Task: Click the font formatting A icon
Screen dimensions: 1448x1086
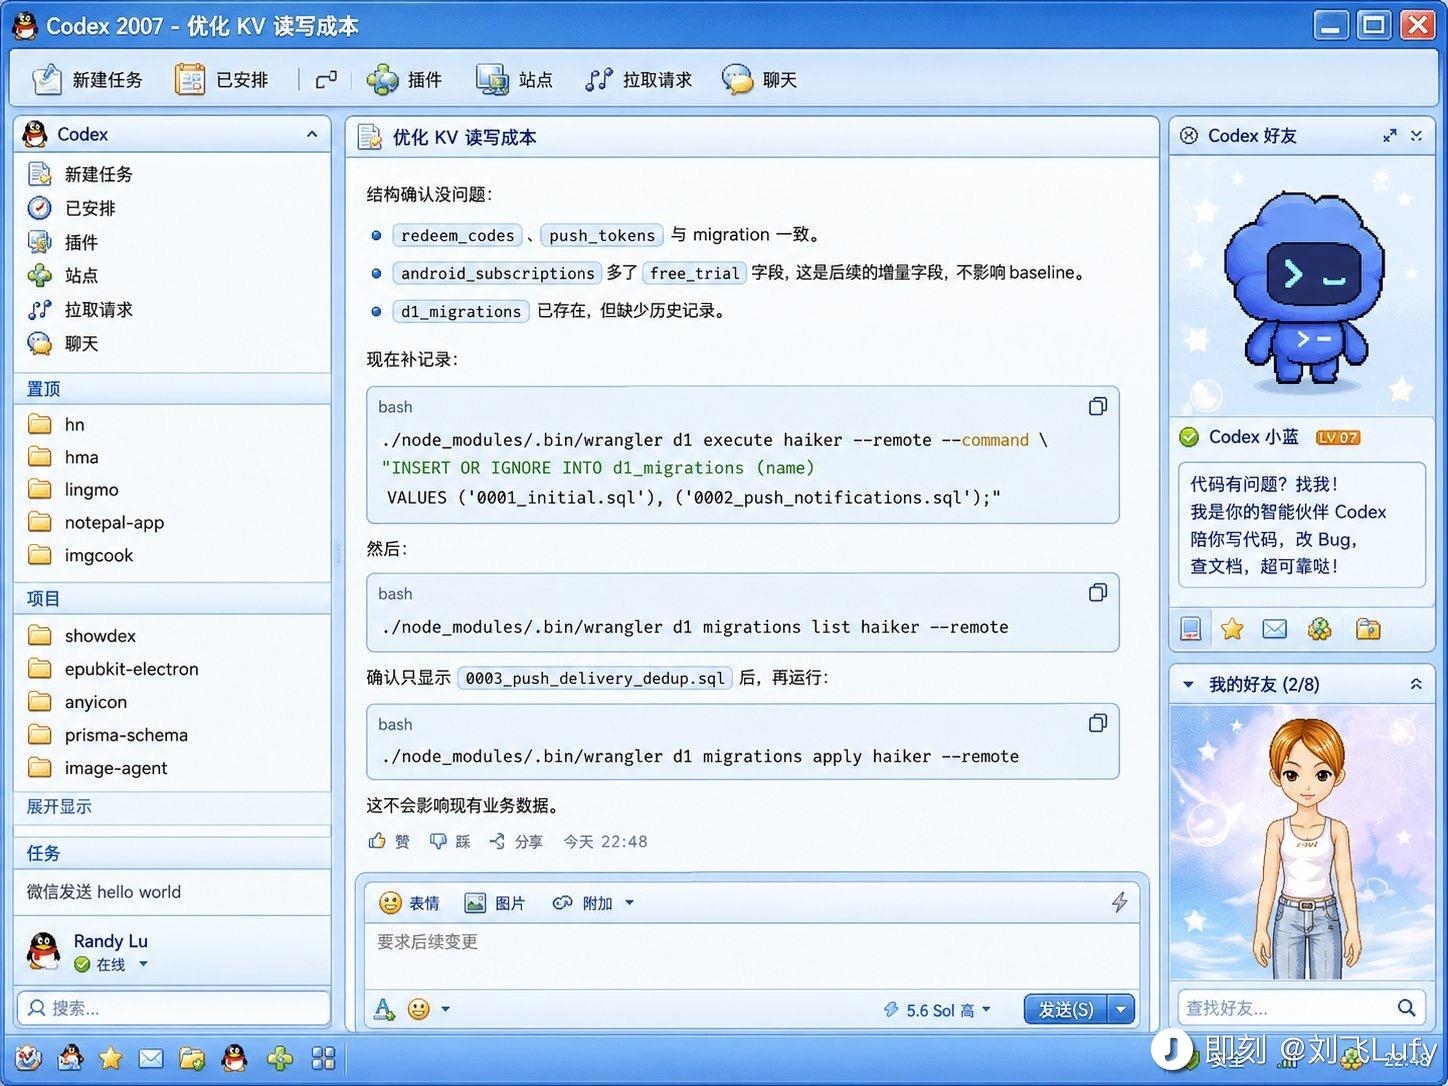Action: [384, 1009]
